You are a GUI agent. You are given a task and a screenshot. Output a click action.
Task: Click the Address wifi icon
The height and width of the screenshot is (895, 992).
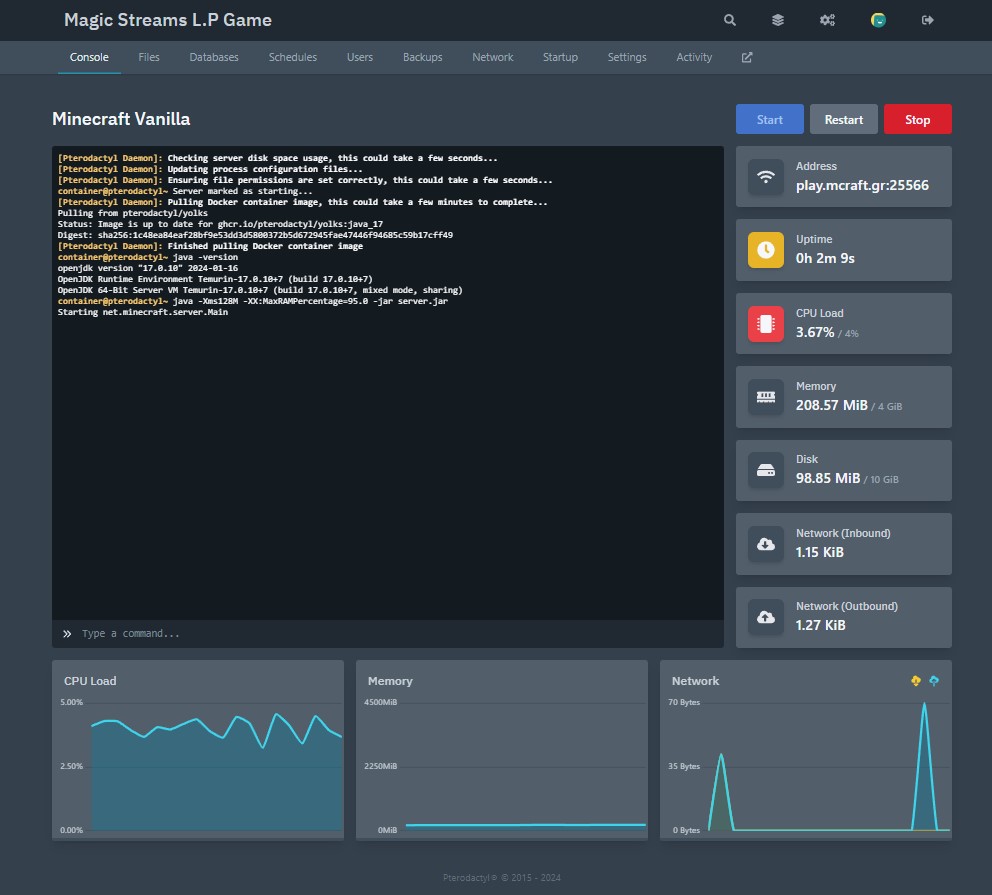pyautogui.click(x=766, y=177)
